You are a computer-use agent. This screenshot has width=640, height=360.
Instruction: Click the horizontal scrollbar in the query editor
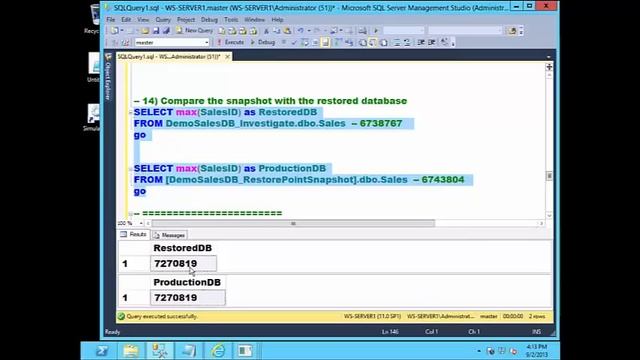[x=293, y=223]
